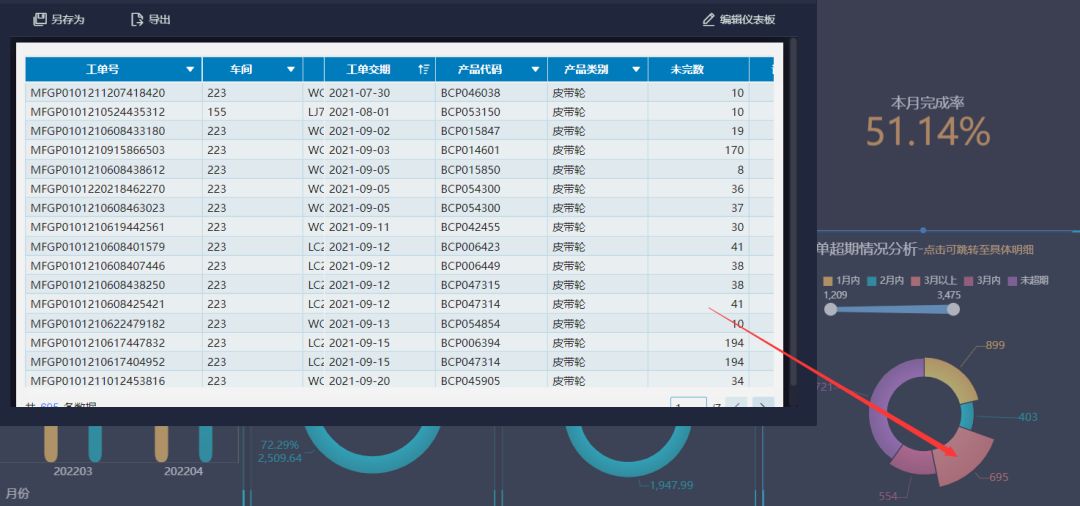The image size is (1080, 506).
Task: Click due date 2021-09-11
Action: tap(359, 227)
